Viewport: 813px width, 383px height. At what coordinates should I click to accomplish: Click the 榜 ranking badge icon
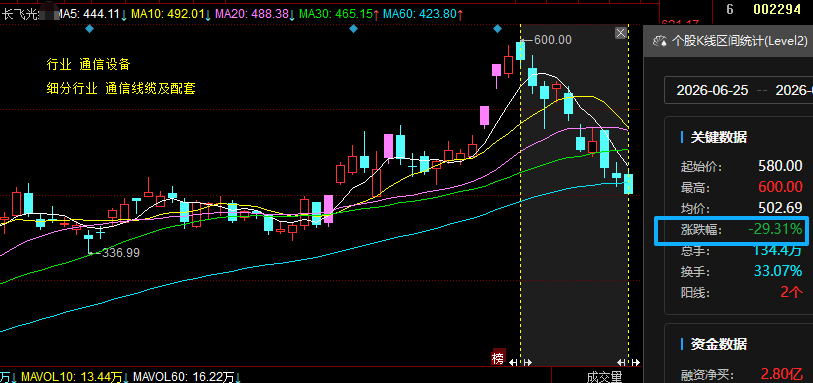[498, 358]
